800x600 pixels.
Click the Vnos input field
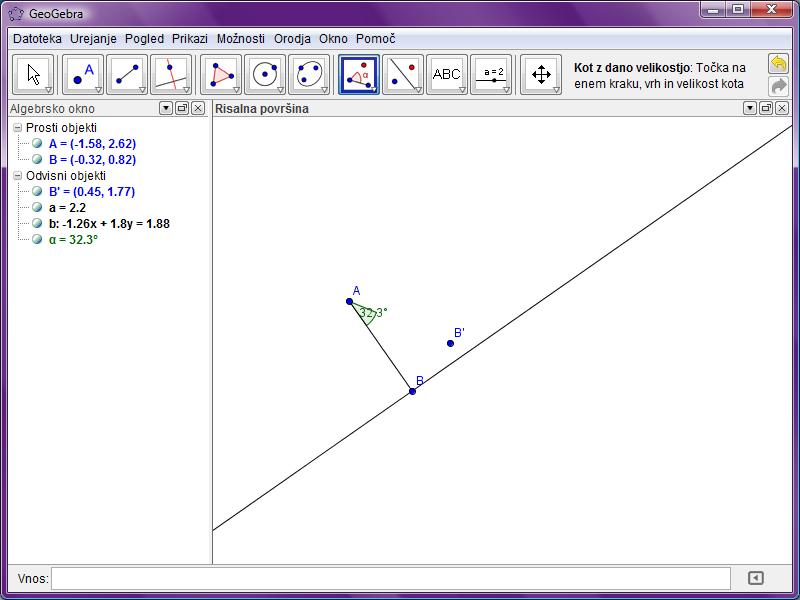click(x=391, y=578)
